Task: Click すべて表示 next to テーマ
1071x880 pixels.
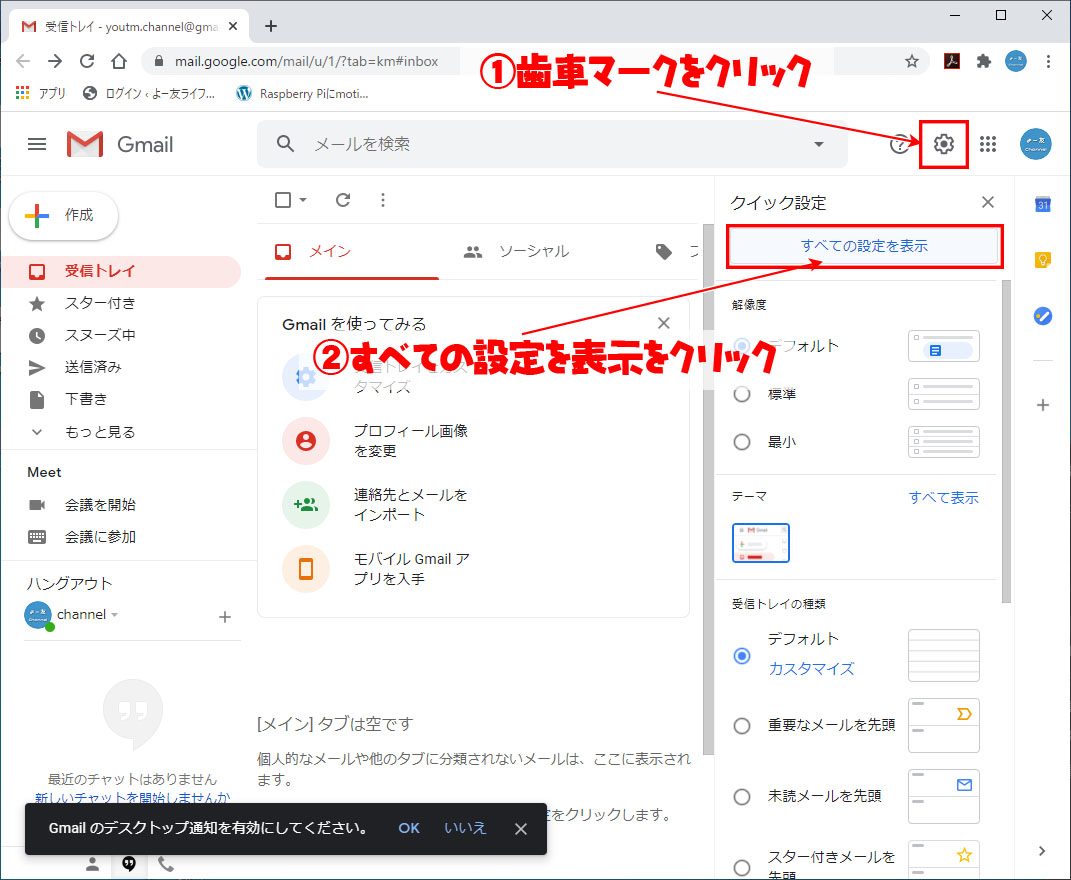Action: 943,496
